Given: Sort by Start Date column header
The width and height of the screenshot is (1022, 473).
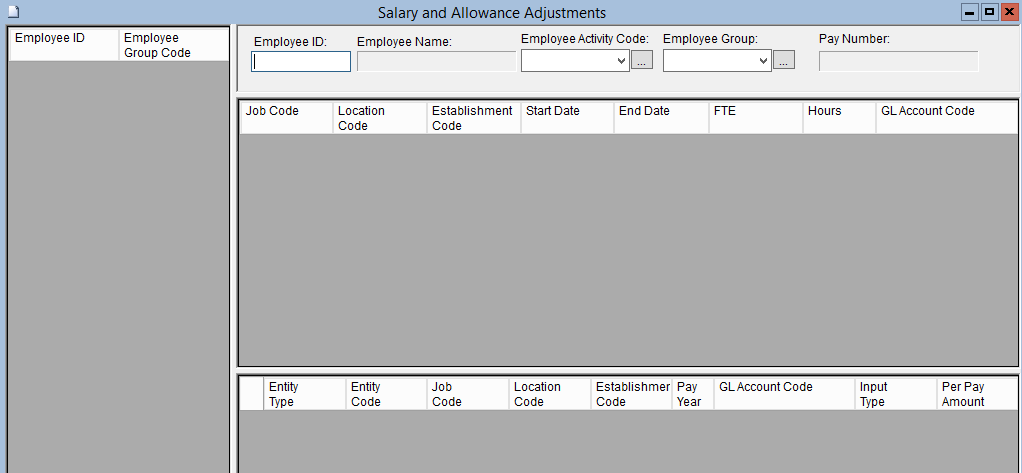Looking at the screenshot, I should tap(567, 118).
